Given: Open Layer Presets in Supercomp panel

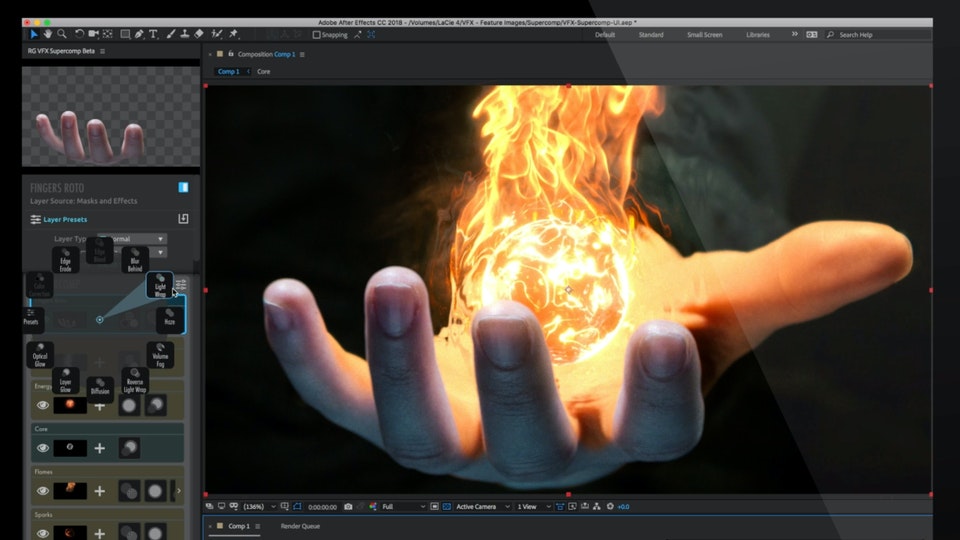Looking at the screenshot, I should [64, 219].
